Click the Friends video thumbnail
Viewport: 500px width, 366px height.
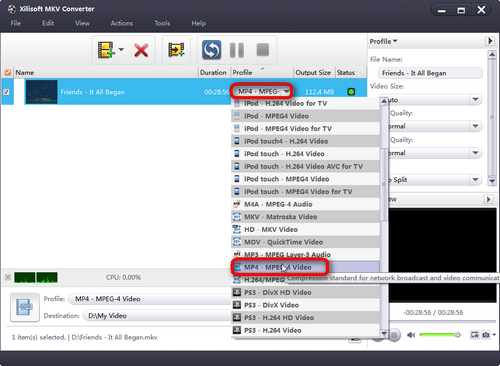click(x=41, y=92)
